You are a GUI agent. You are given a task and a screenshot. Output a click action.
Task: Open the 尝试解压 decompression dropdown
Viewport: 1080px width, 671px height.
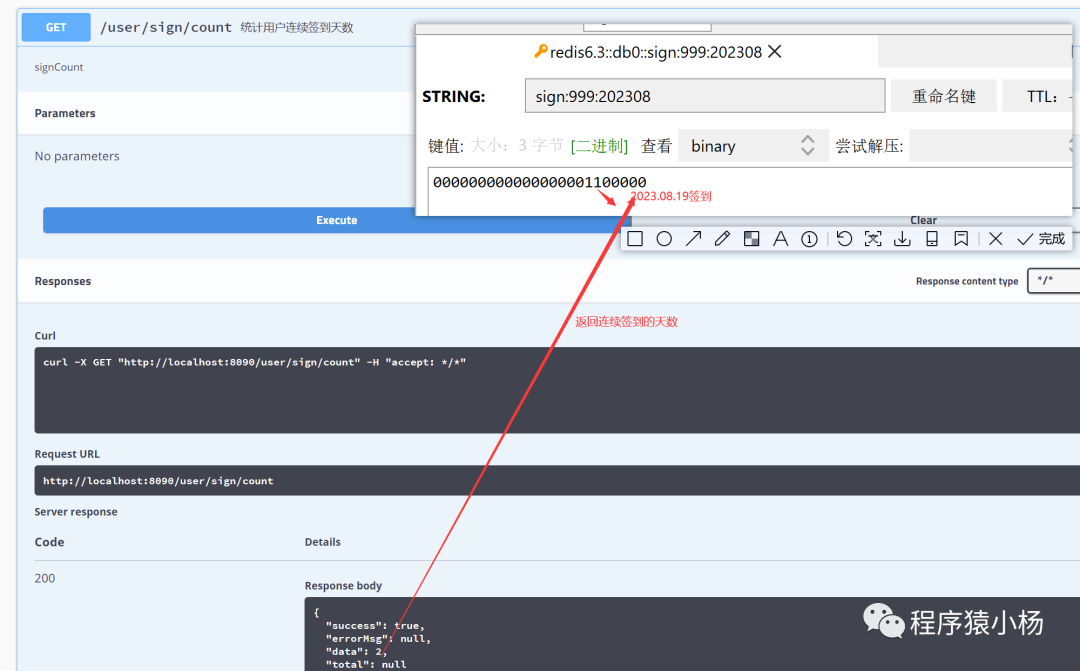990,146
